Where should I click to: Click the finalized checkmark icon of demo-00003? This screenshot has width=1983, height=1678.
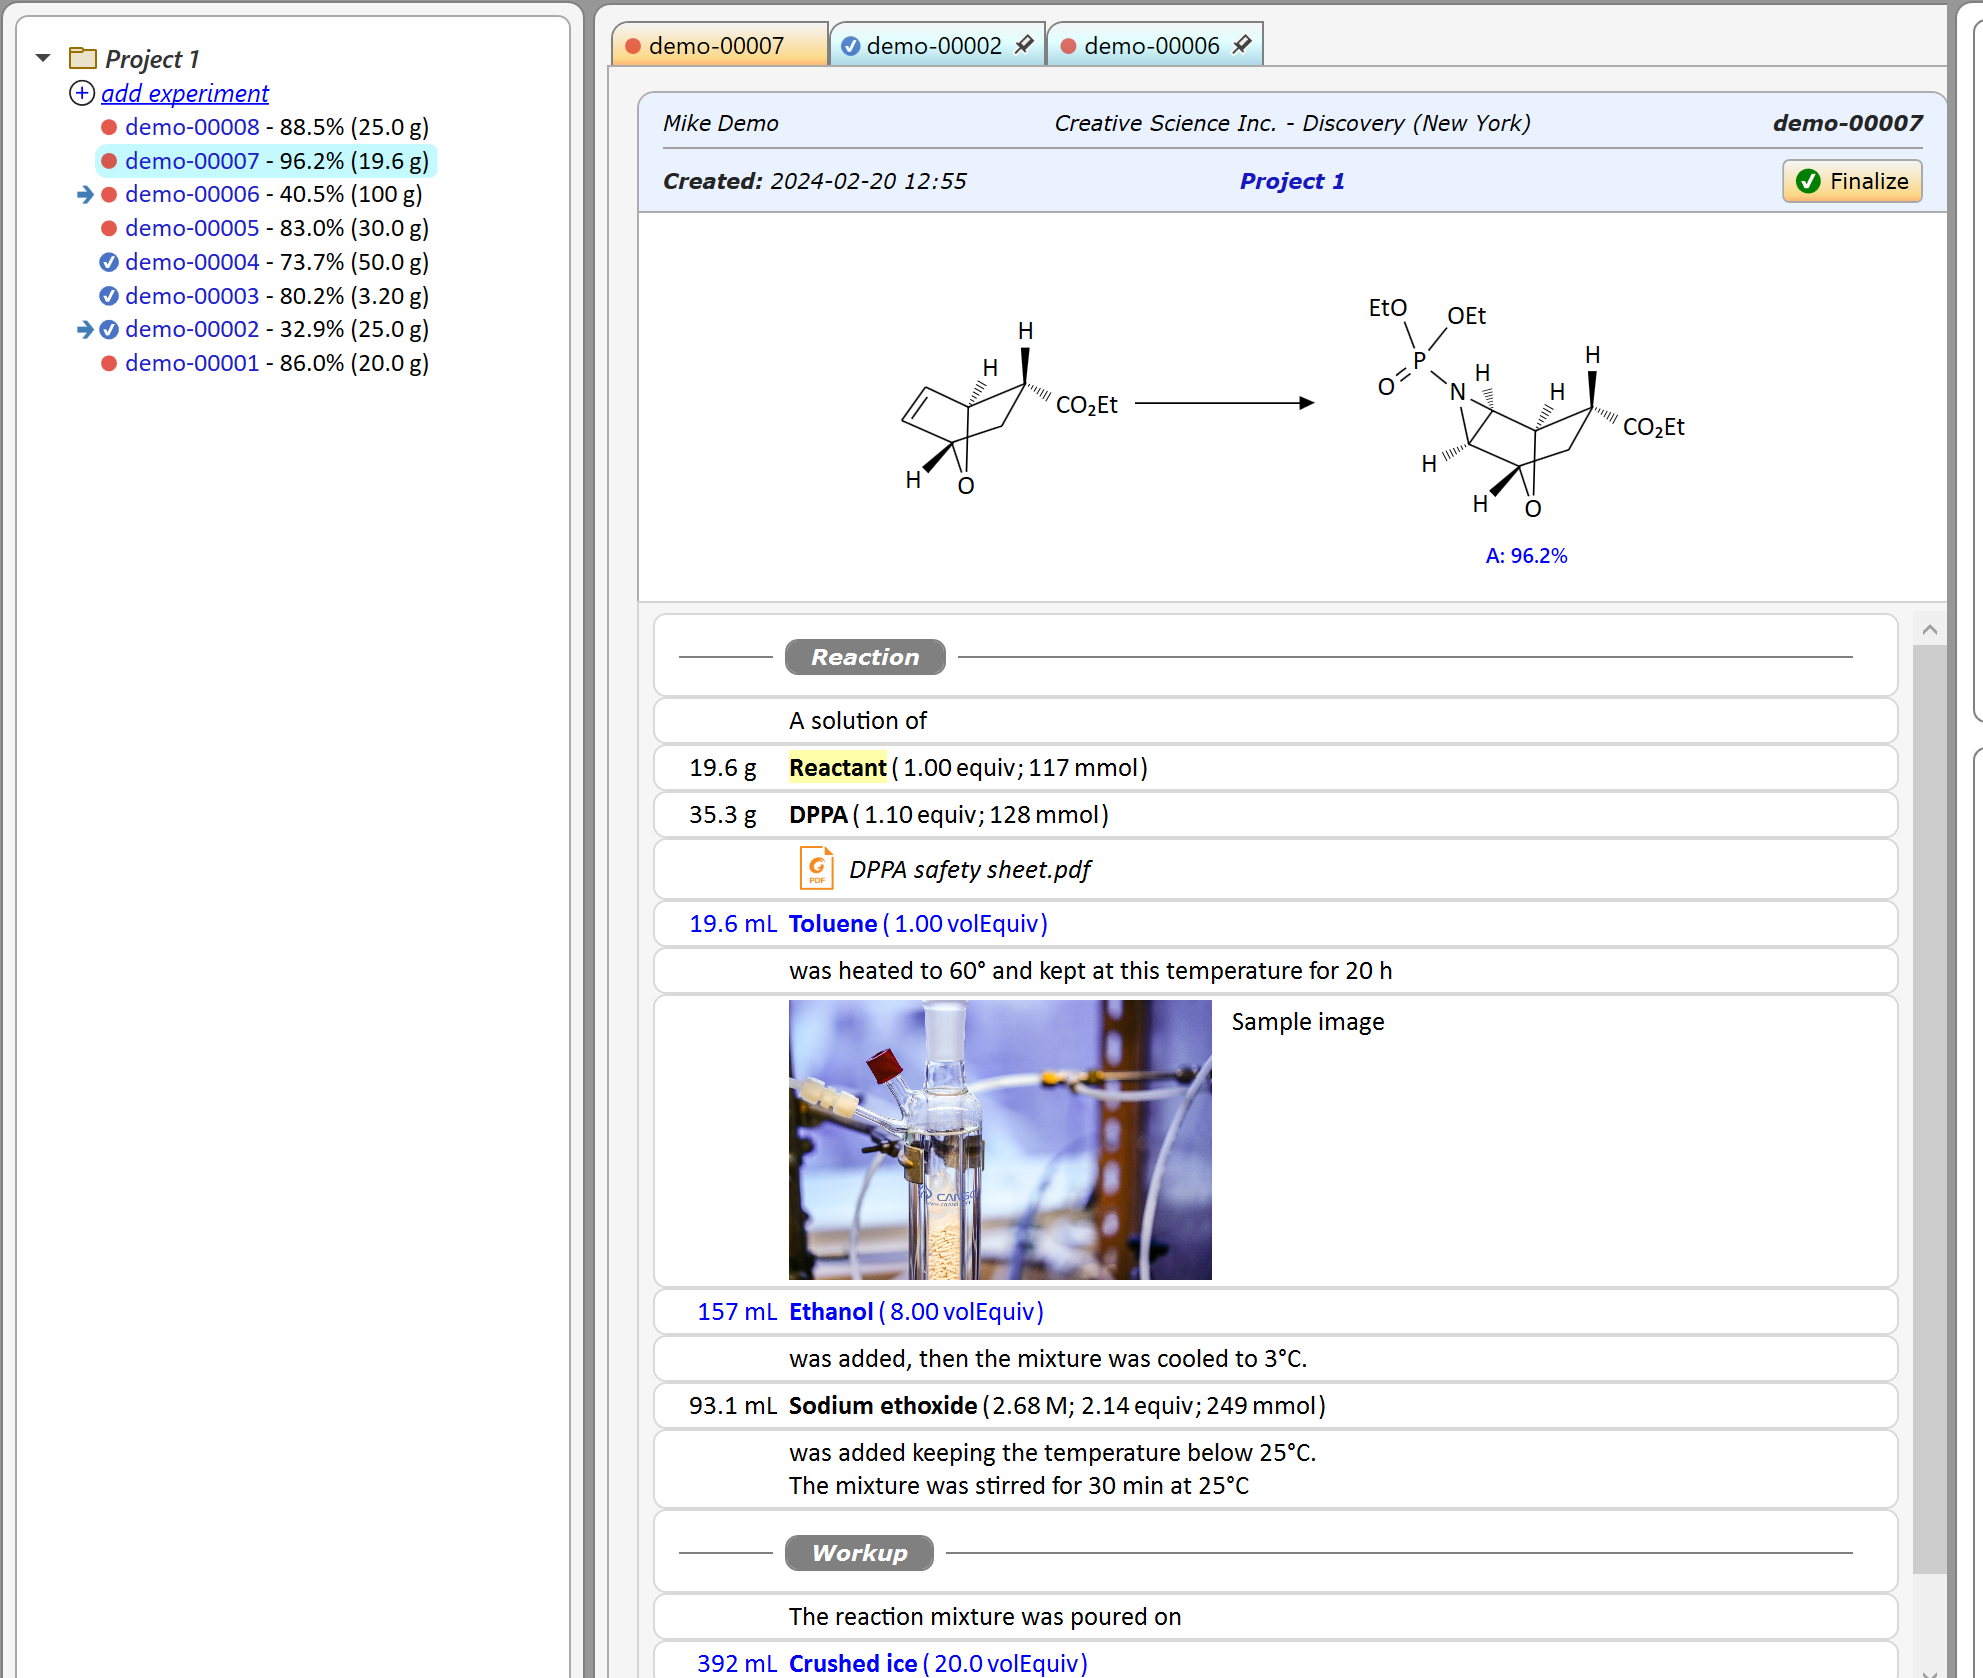[109, 296]
